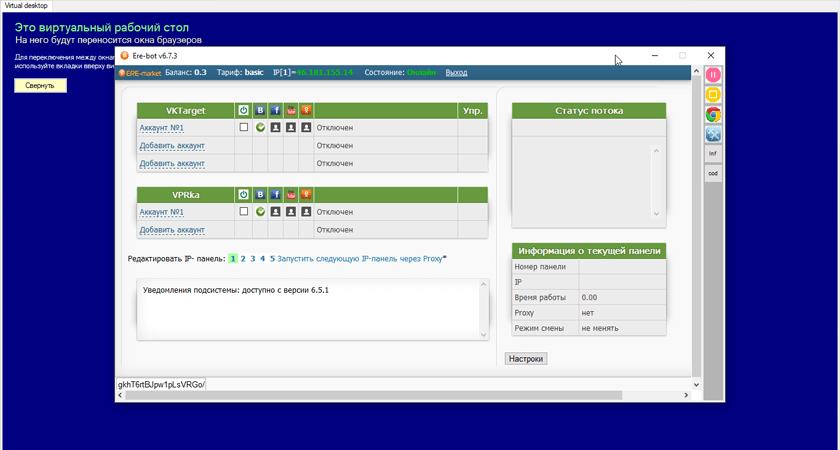Viewport: 840px width, 450px height.
Task: Click the Онлайн status text
Action: click(422, 72)
